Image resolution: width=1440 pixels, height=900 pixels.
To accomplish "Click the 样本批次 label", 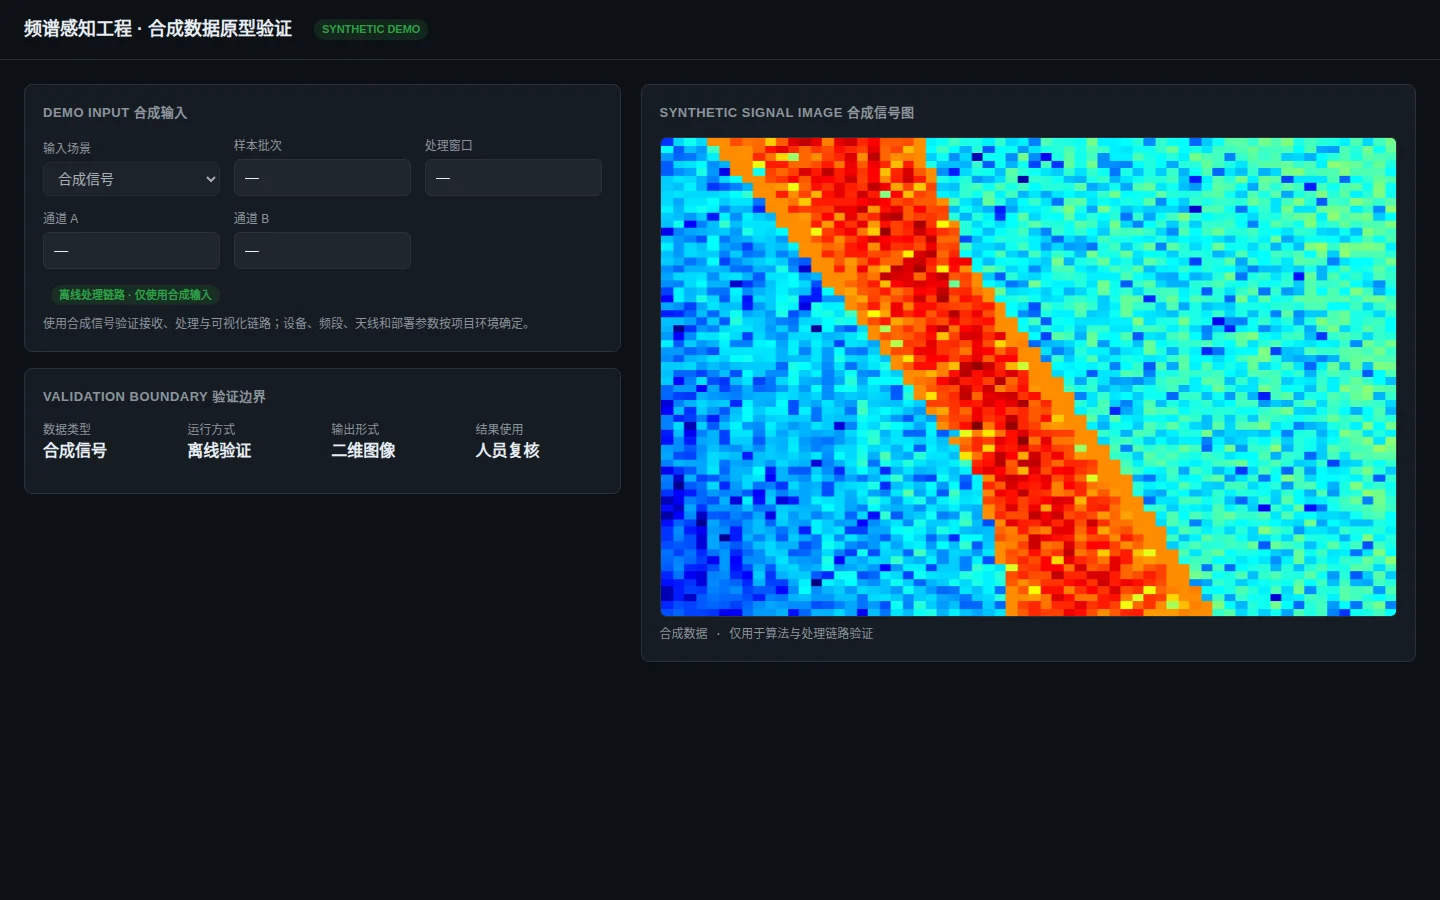I will [258, 145].
